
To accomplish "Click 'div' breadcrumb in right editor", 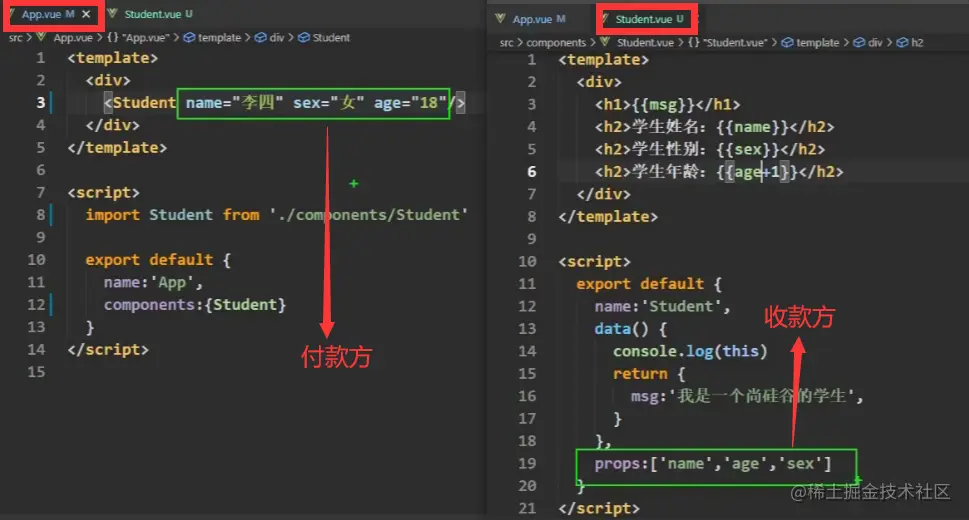I will coord(875,43).
